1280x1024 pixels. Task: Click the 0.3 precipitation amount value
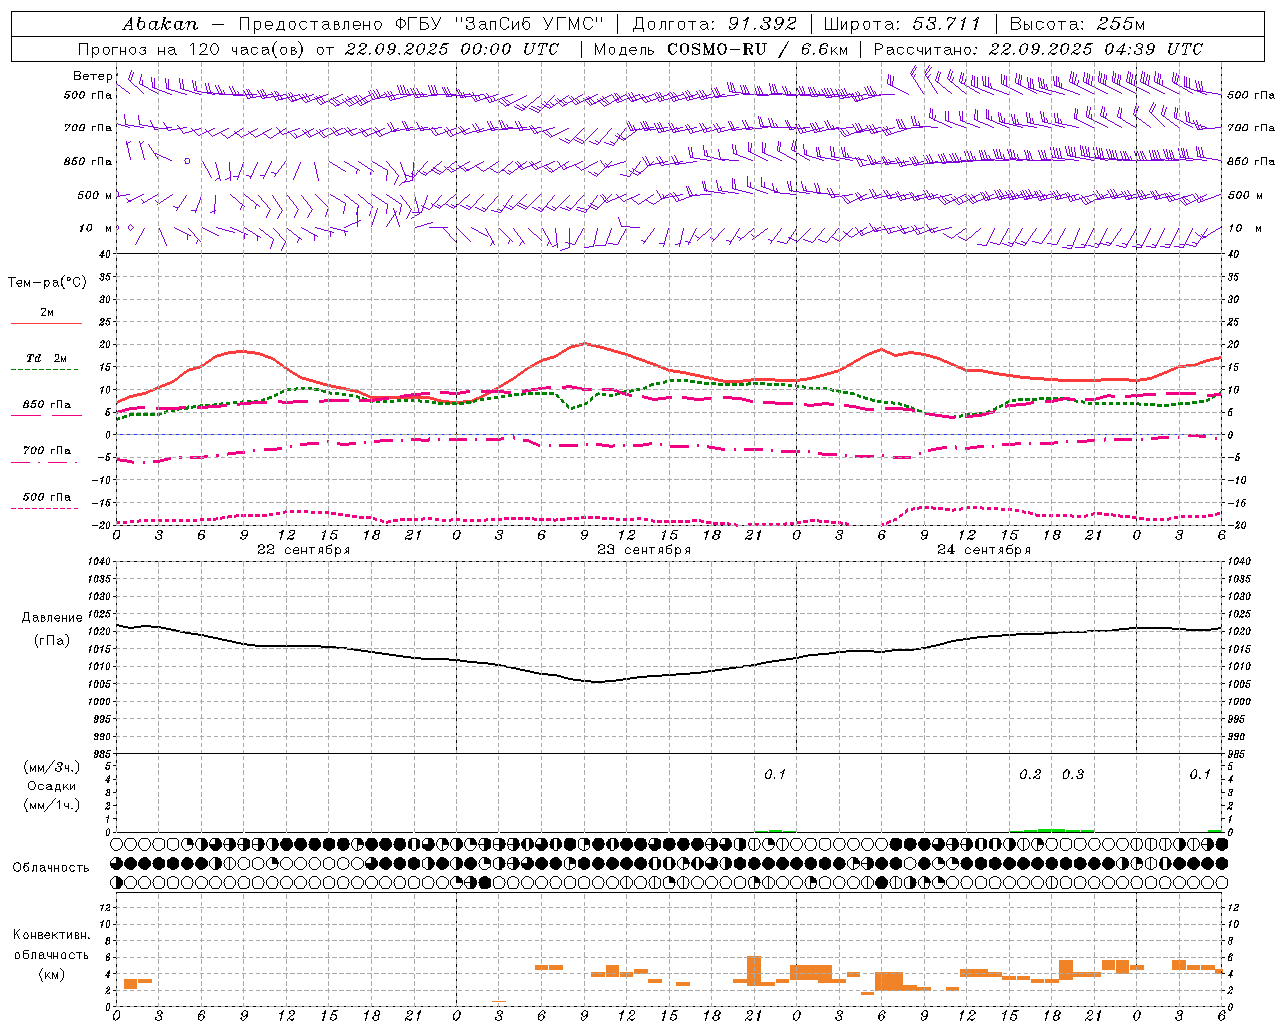pyautogui.click(x=1073, y=775)
